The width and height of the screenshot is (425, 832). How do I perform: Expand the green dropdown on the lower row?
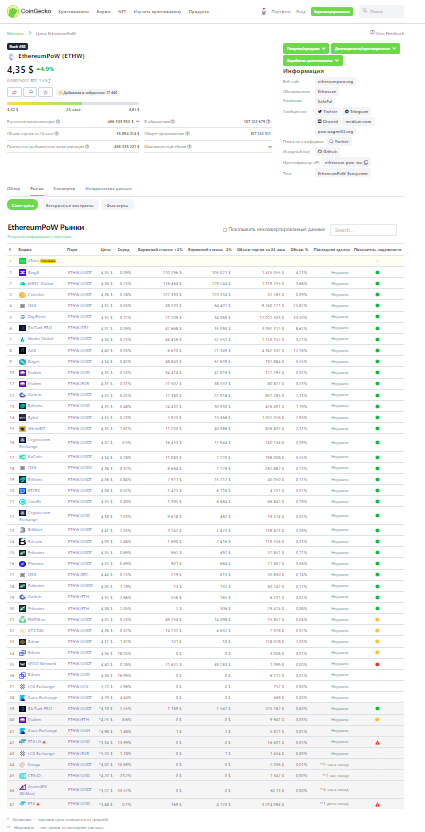(313, 60)
